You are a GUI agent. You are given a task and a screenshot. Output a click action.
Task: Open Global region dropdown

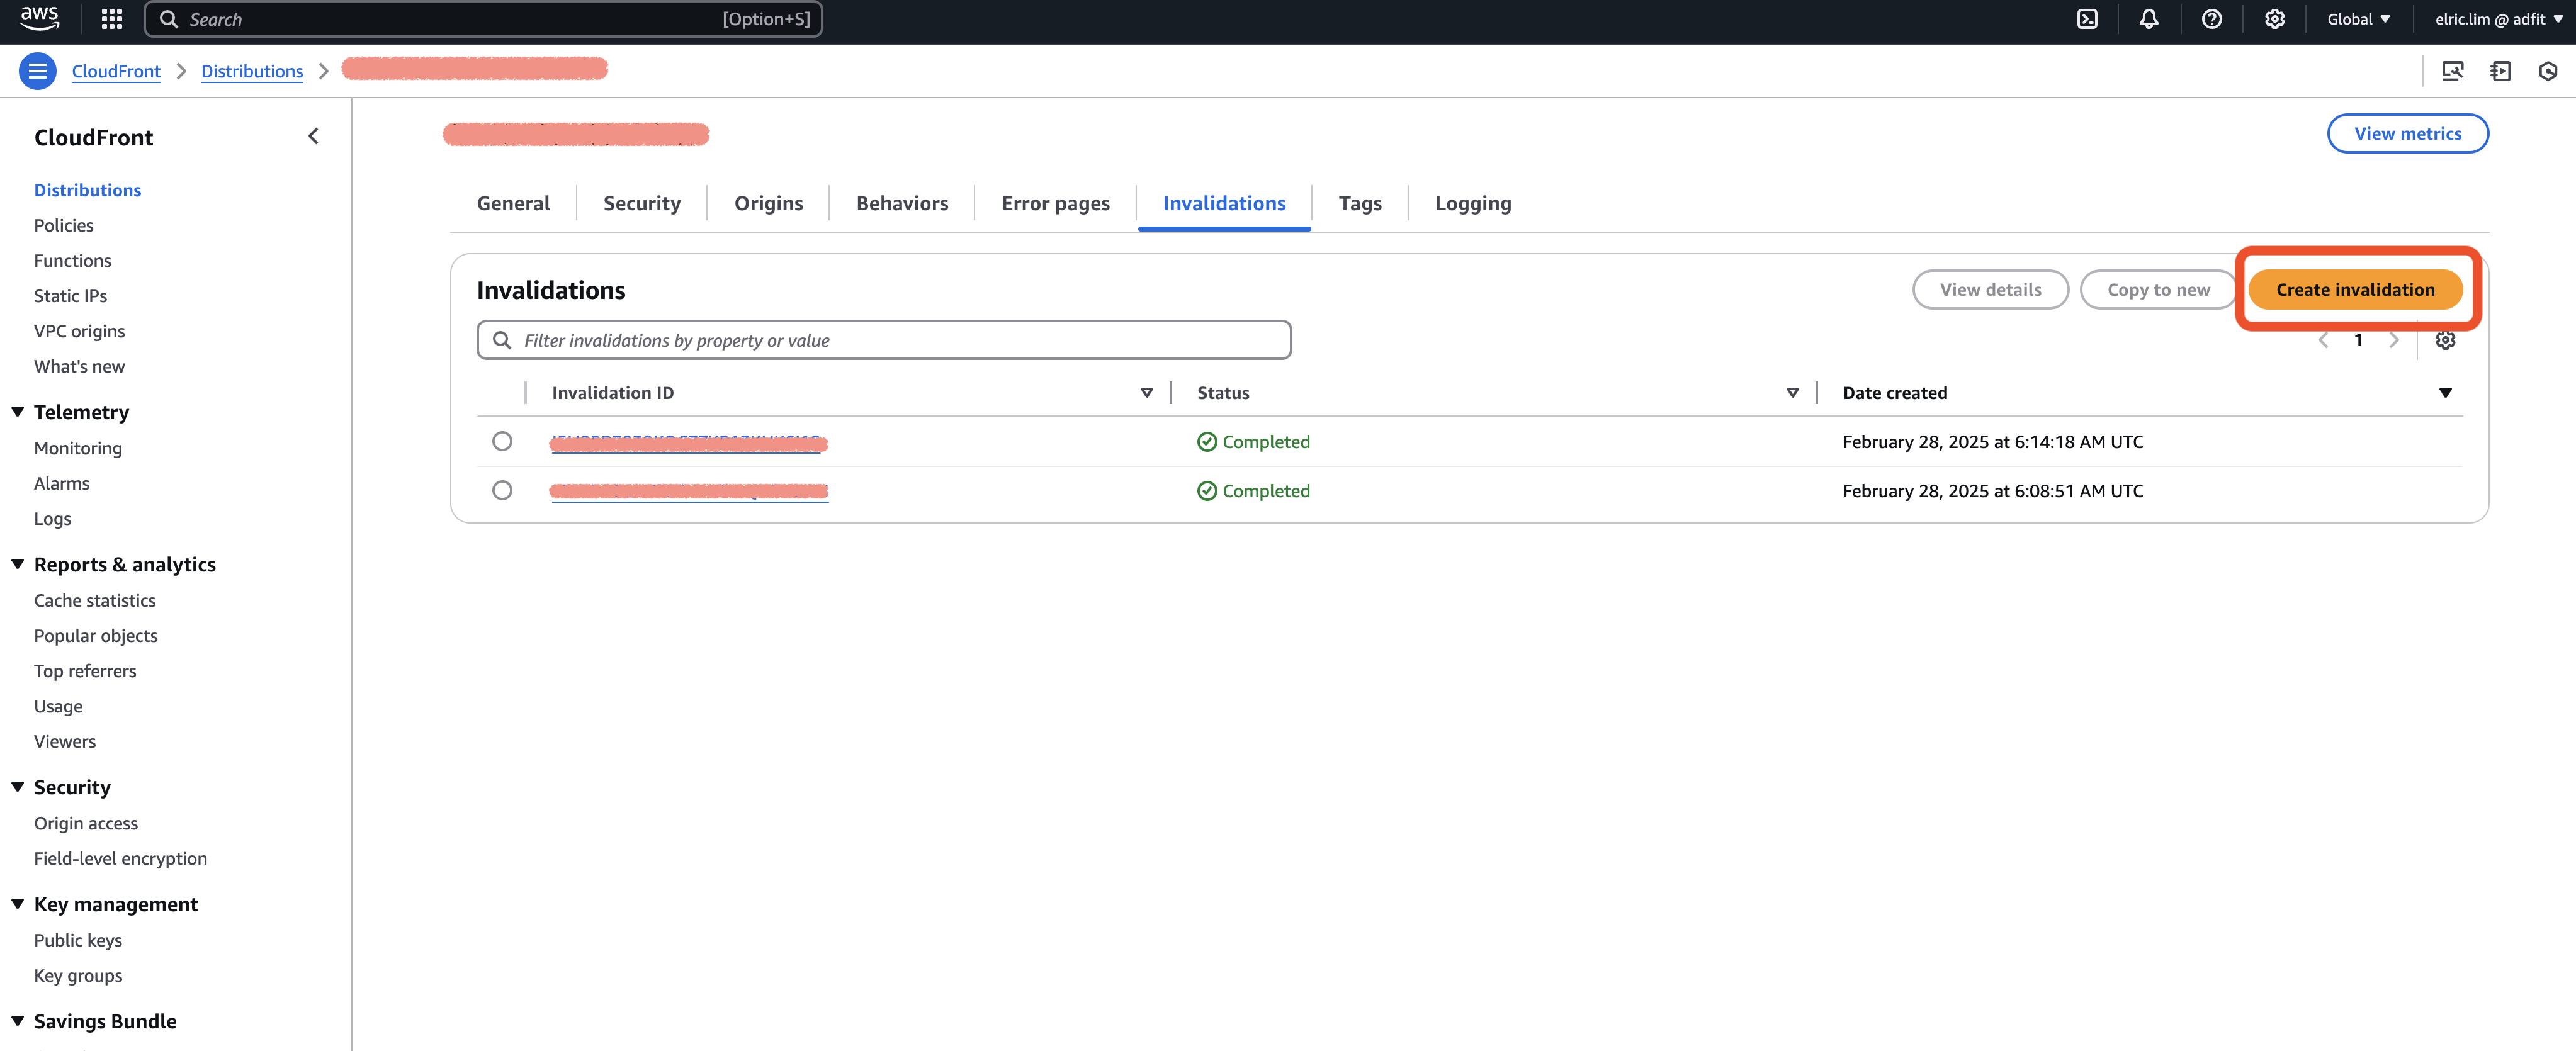pyautogui.click(x=2358, y=19)
